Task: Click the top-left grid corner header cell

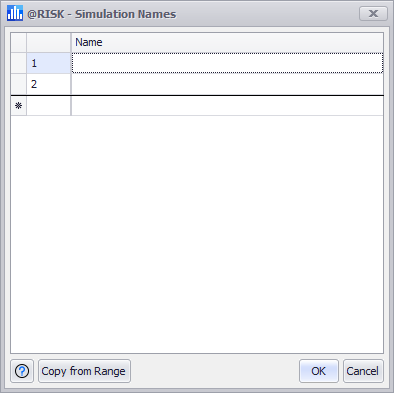Action: 19,42
